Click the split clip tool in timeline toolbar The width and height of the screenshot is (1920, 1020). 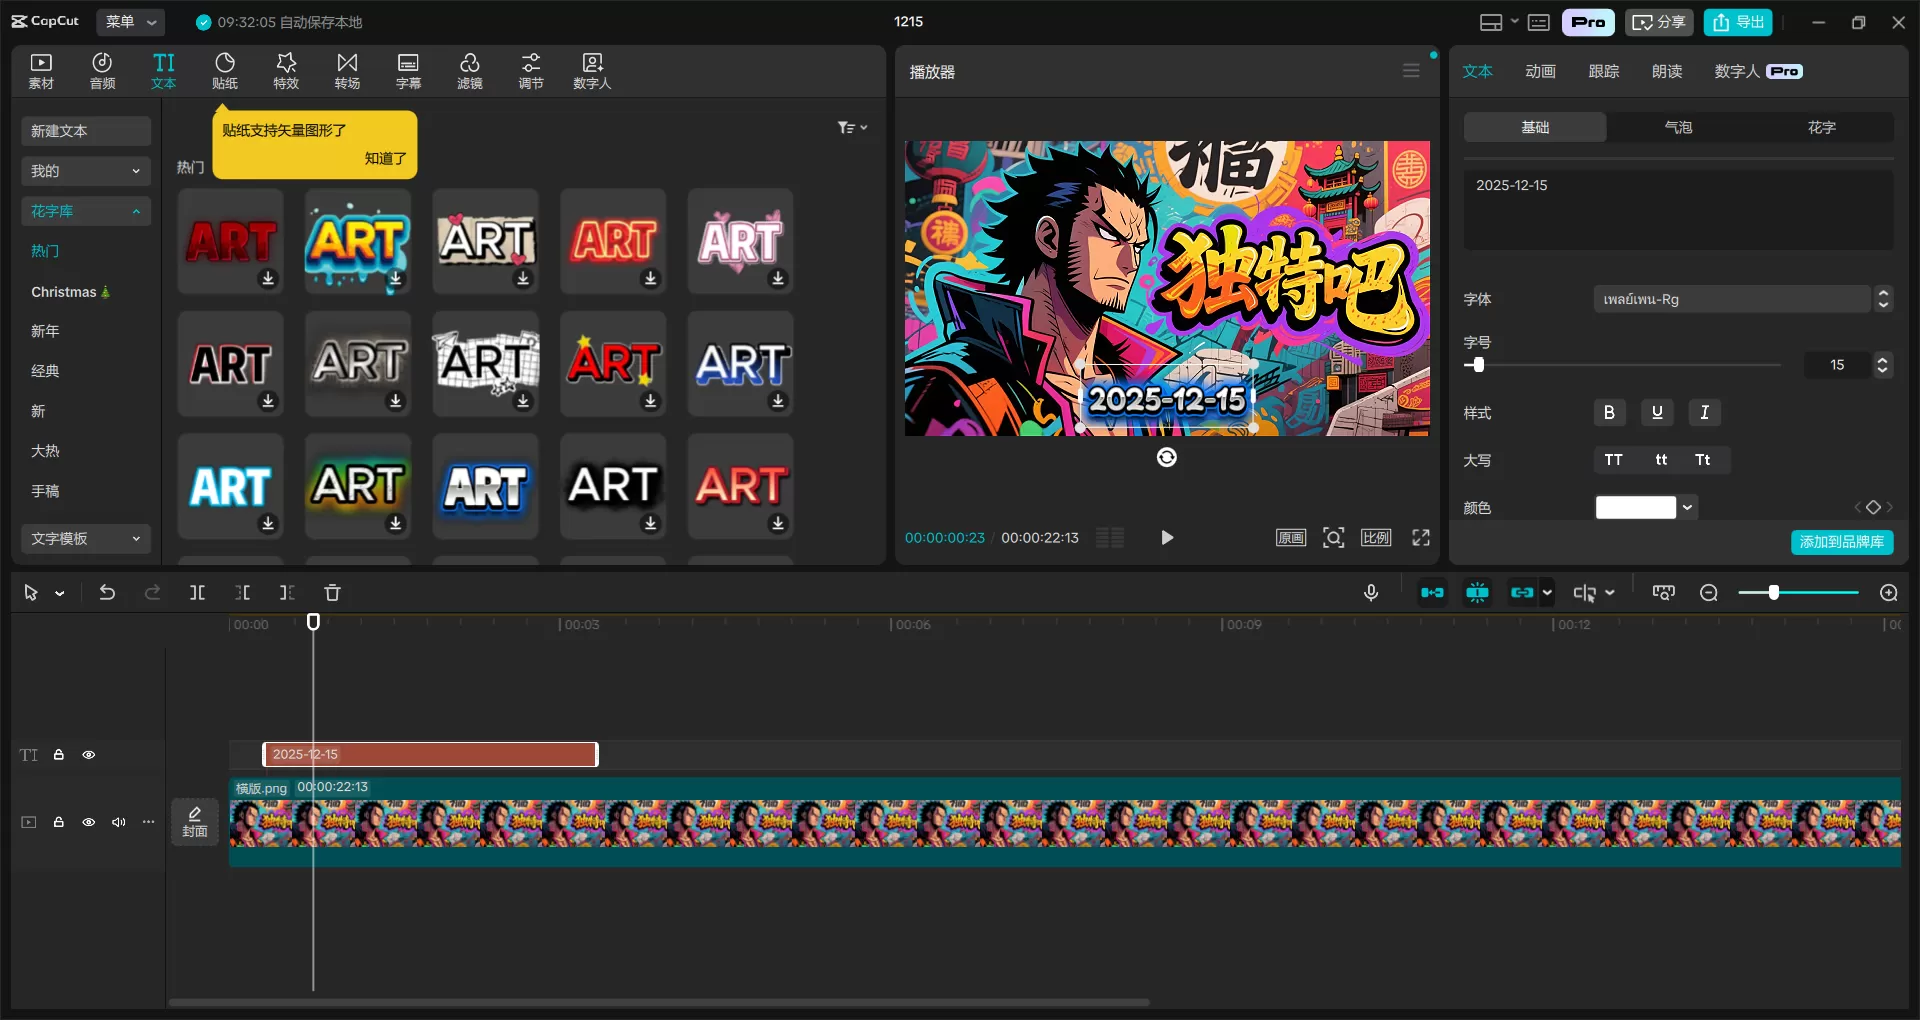tap(198, 593)
